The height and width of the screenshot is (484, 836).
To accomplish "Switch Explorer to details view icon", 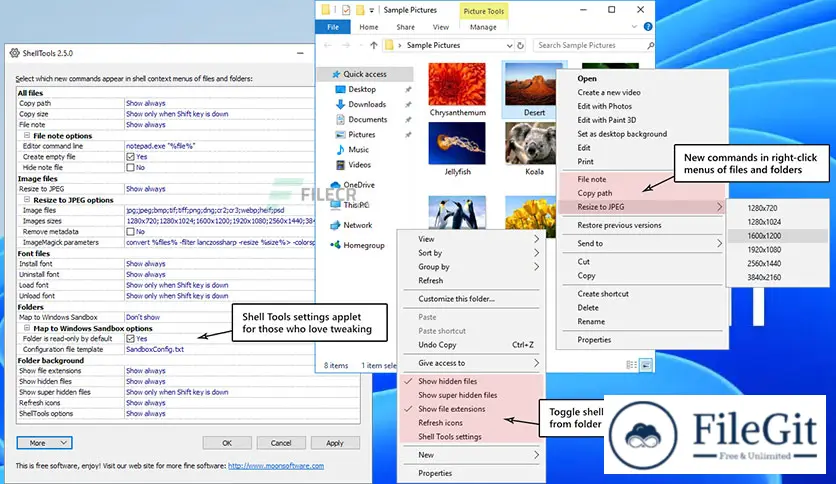I will pos(631,365).
